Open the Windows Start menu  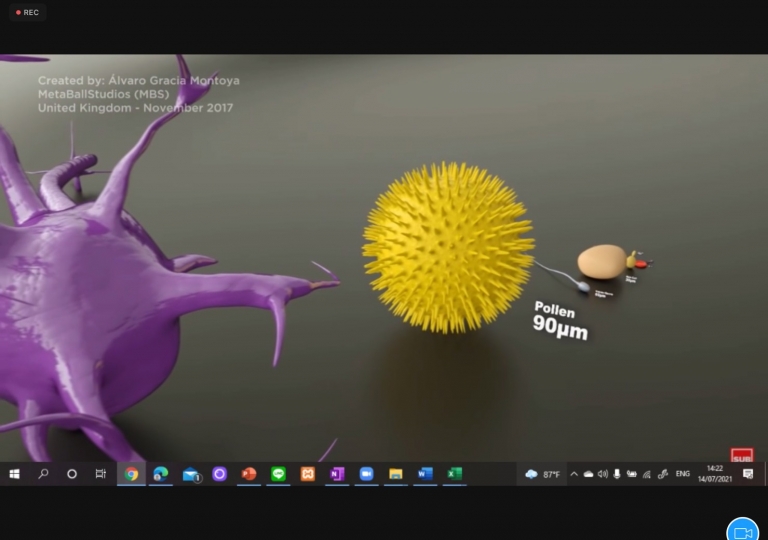pos(14,474)
